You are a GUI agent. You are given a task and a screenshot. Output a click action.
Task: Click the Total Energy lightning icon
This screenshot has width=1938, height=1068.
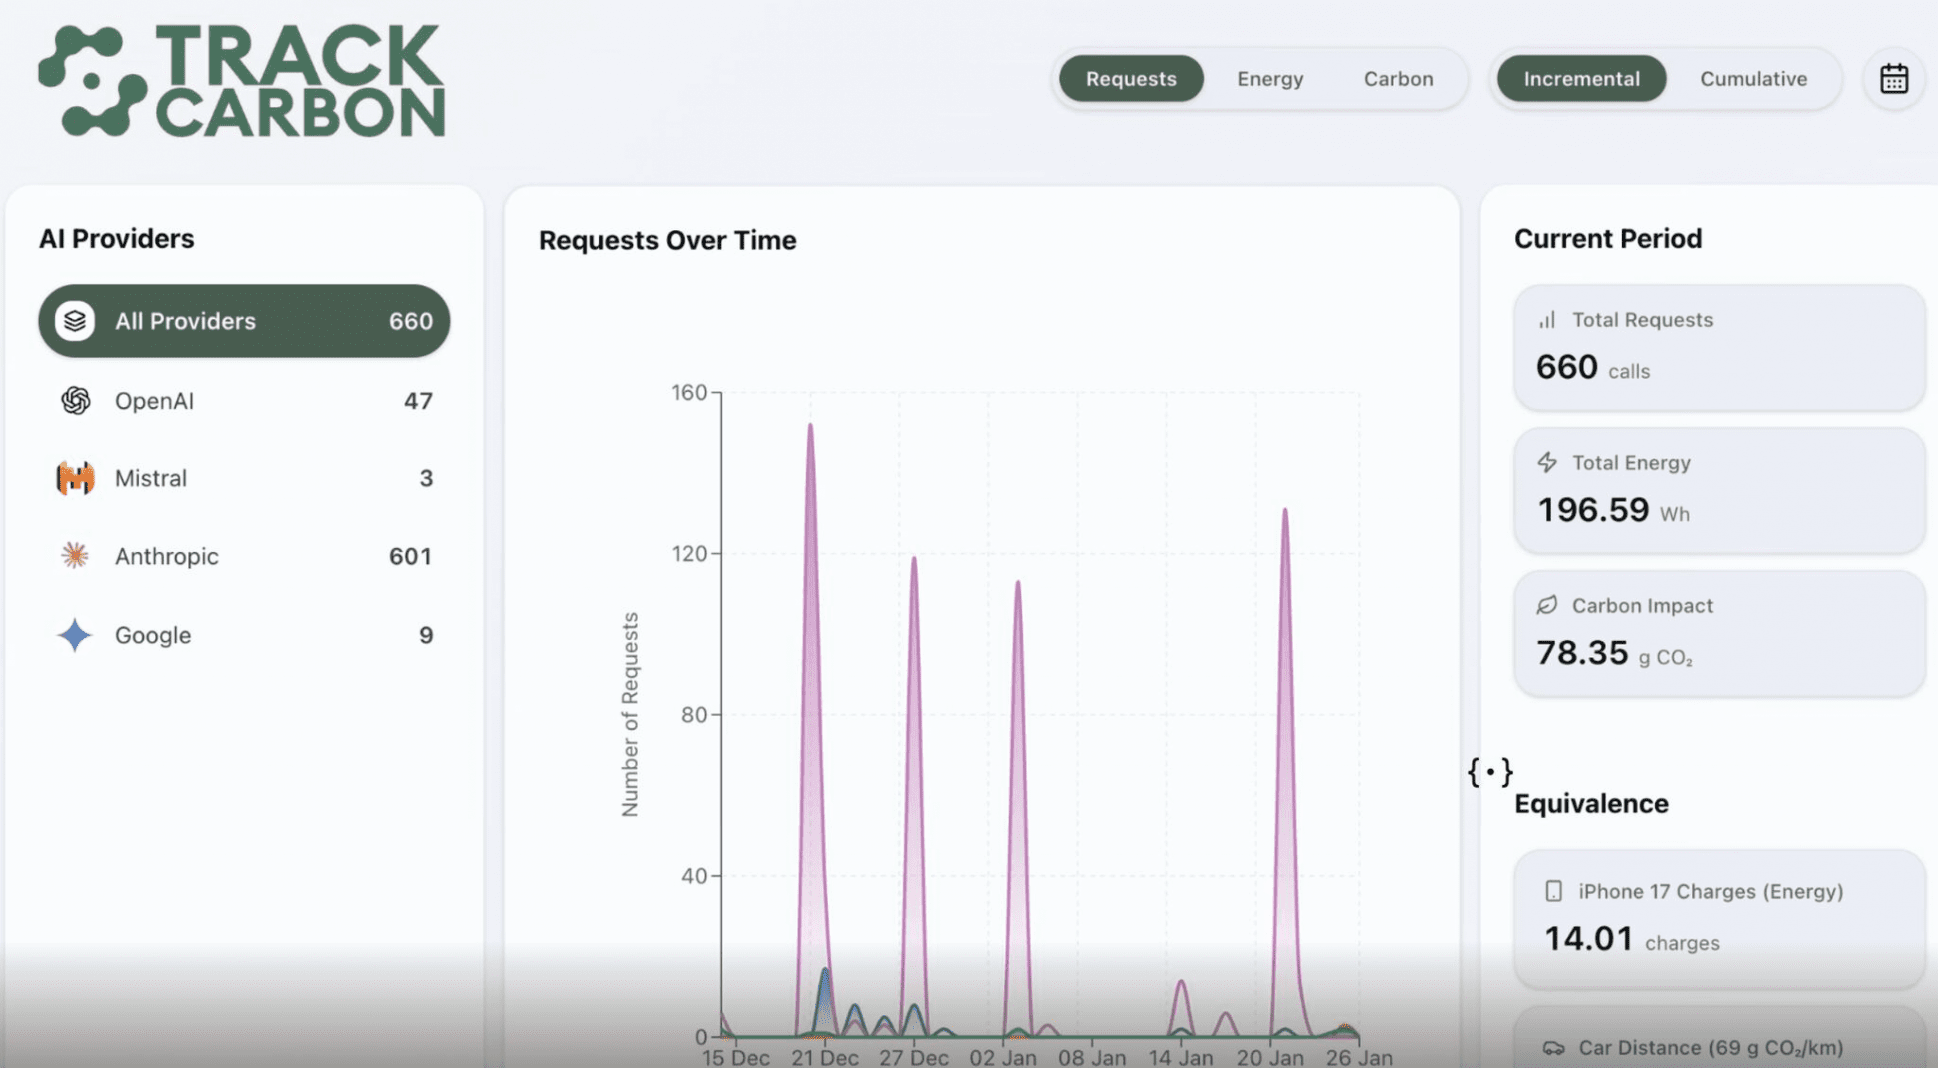(x=1547, y=462)
